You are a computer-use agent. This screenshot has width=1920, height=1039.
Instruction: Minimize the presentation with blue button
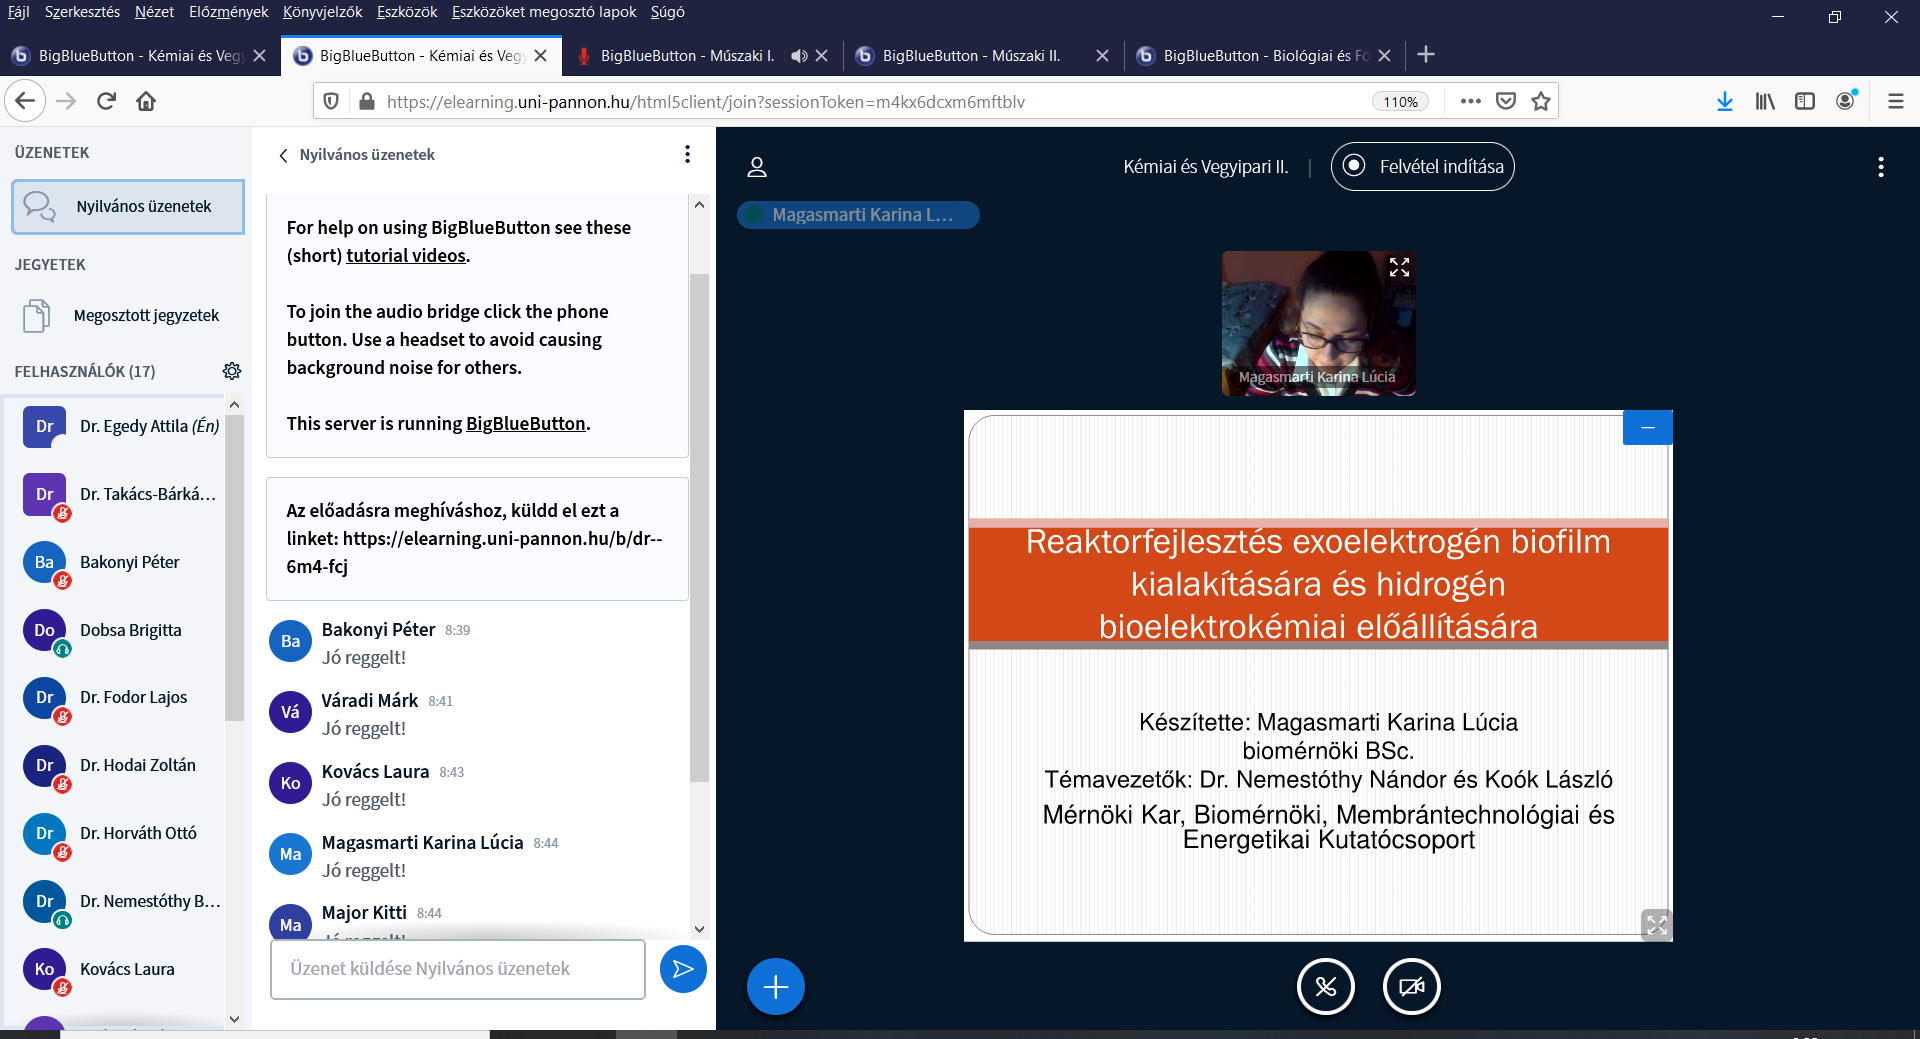1647,428
